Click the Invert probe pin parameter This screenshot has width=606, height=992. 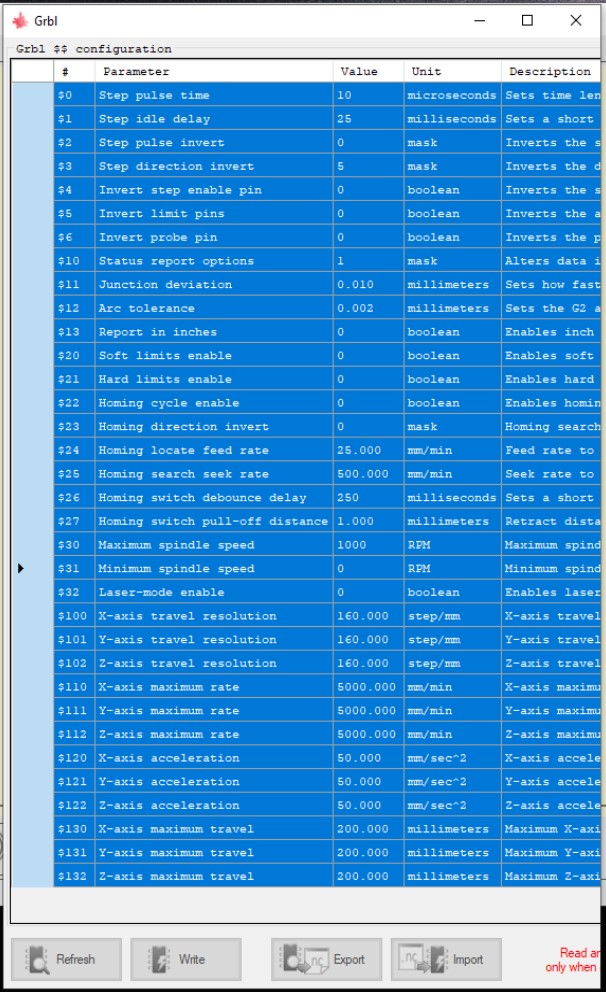tap(214, 237)
